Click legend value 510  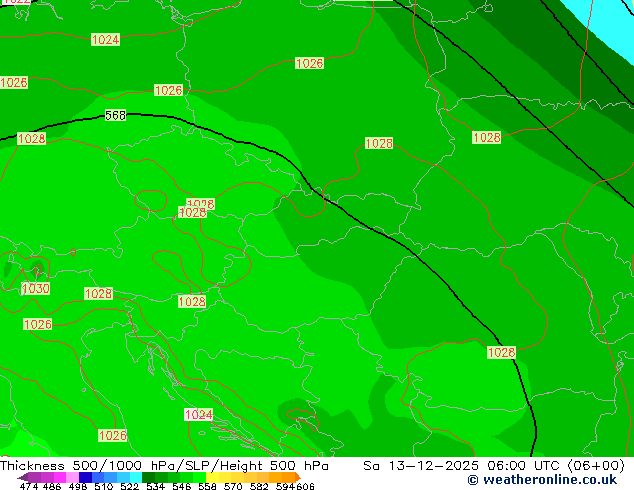click(104, 486)
